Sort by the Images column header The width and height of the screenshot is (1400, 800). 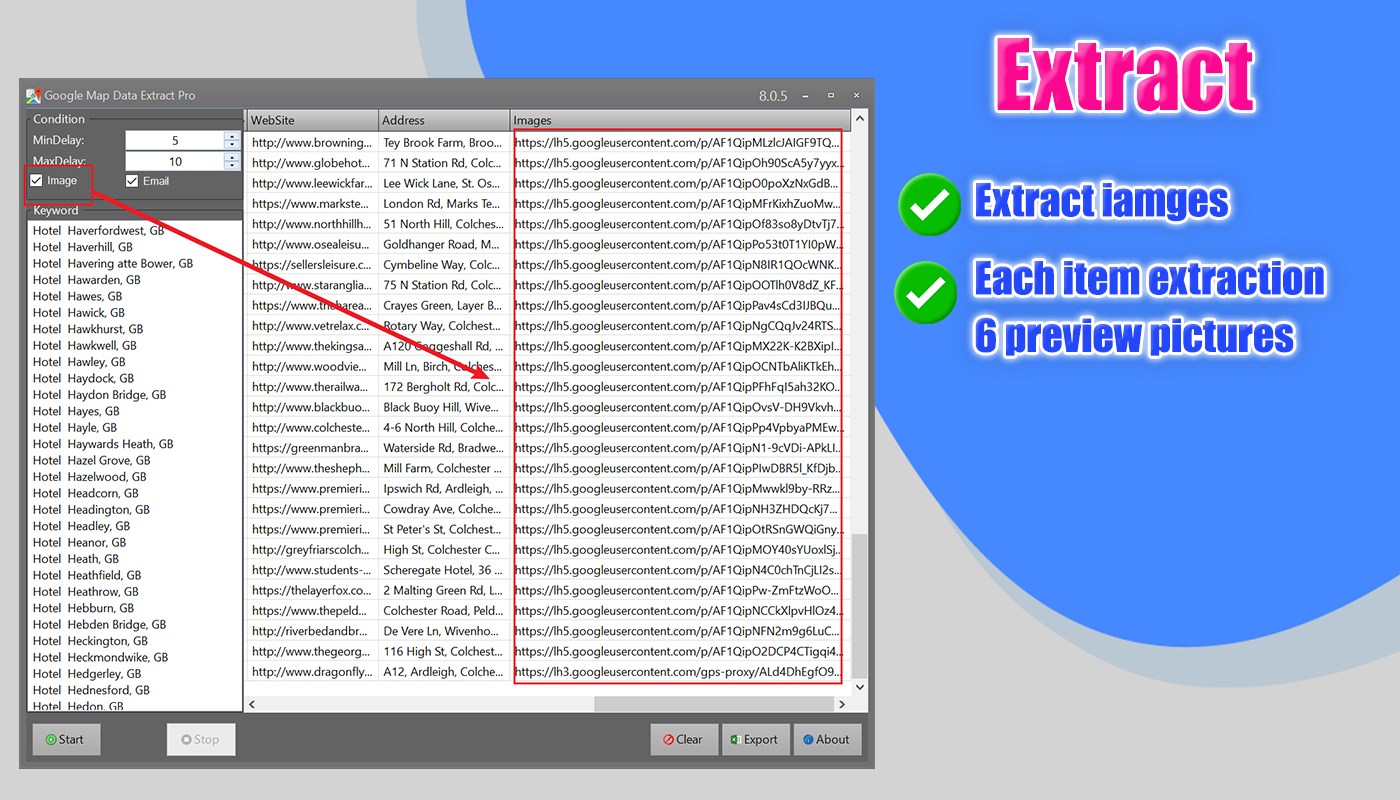tap(680, 120)
